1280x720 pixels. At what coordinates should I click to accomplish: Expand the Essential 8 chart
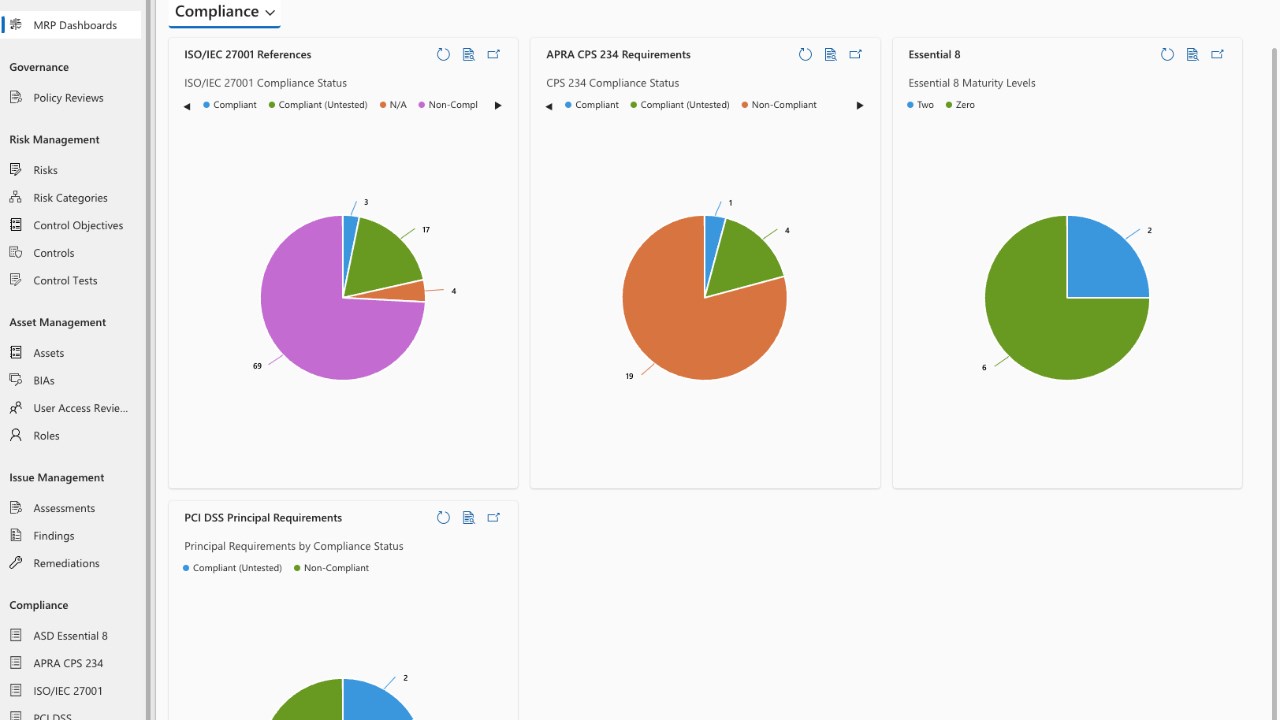[x=1217, y=55]
